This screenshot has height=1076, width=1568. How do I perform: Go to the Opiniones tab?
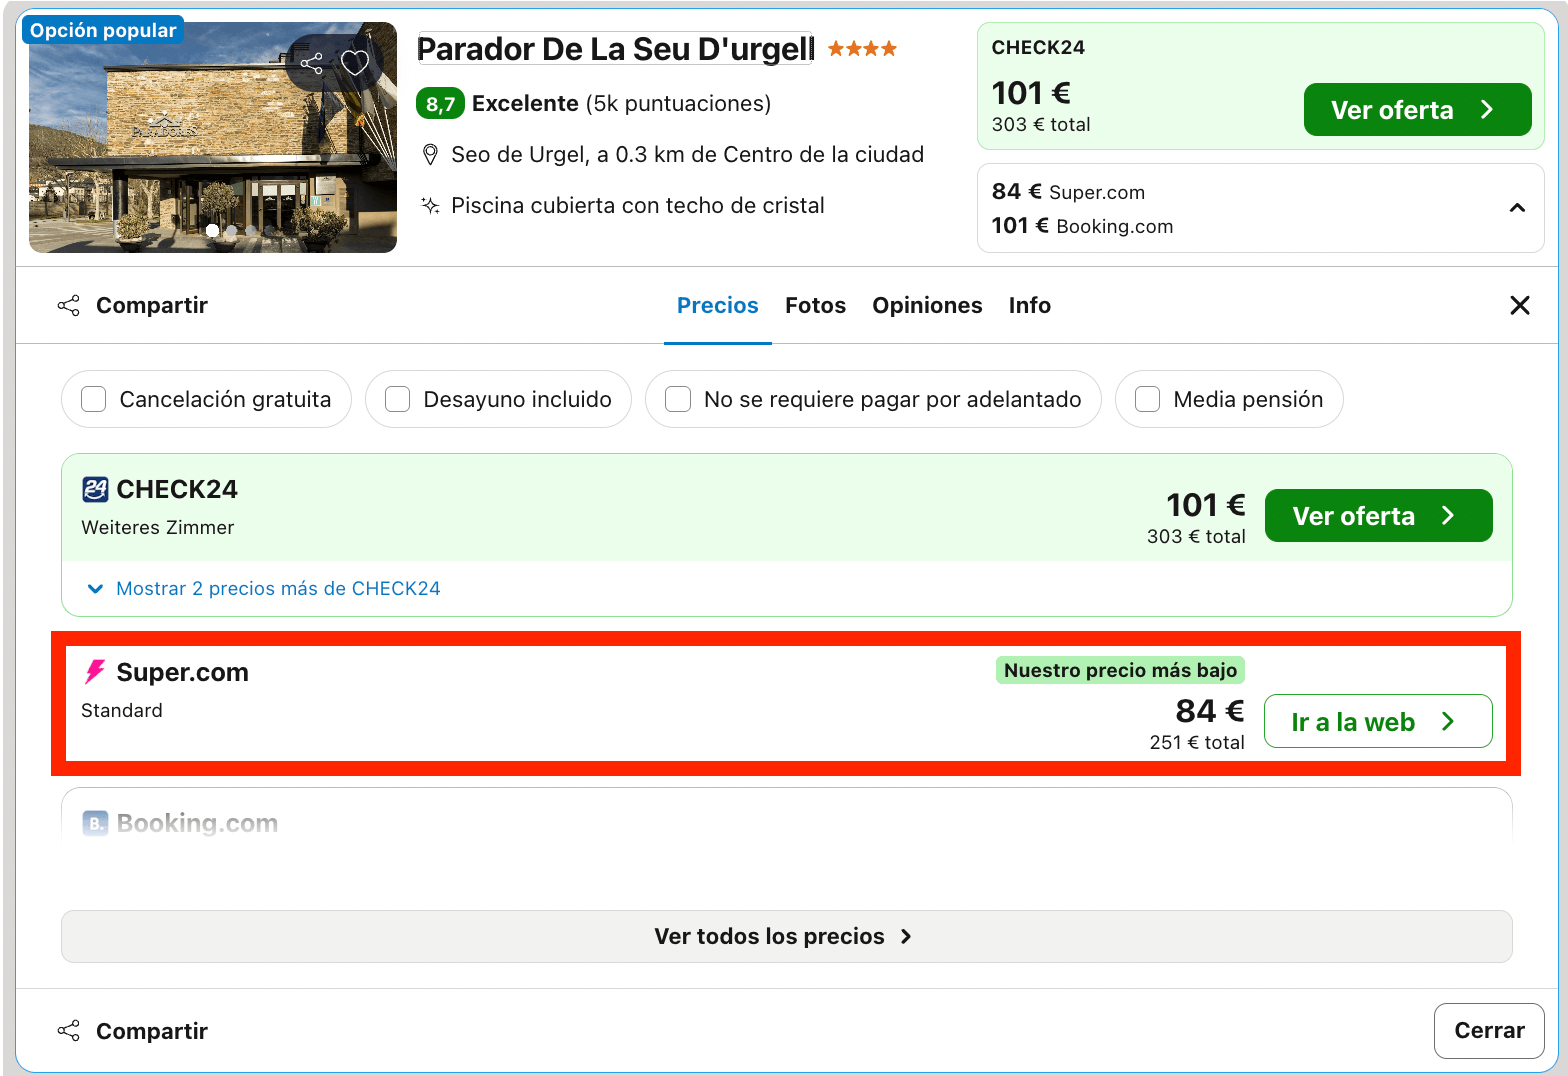pos(927,306)
